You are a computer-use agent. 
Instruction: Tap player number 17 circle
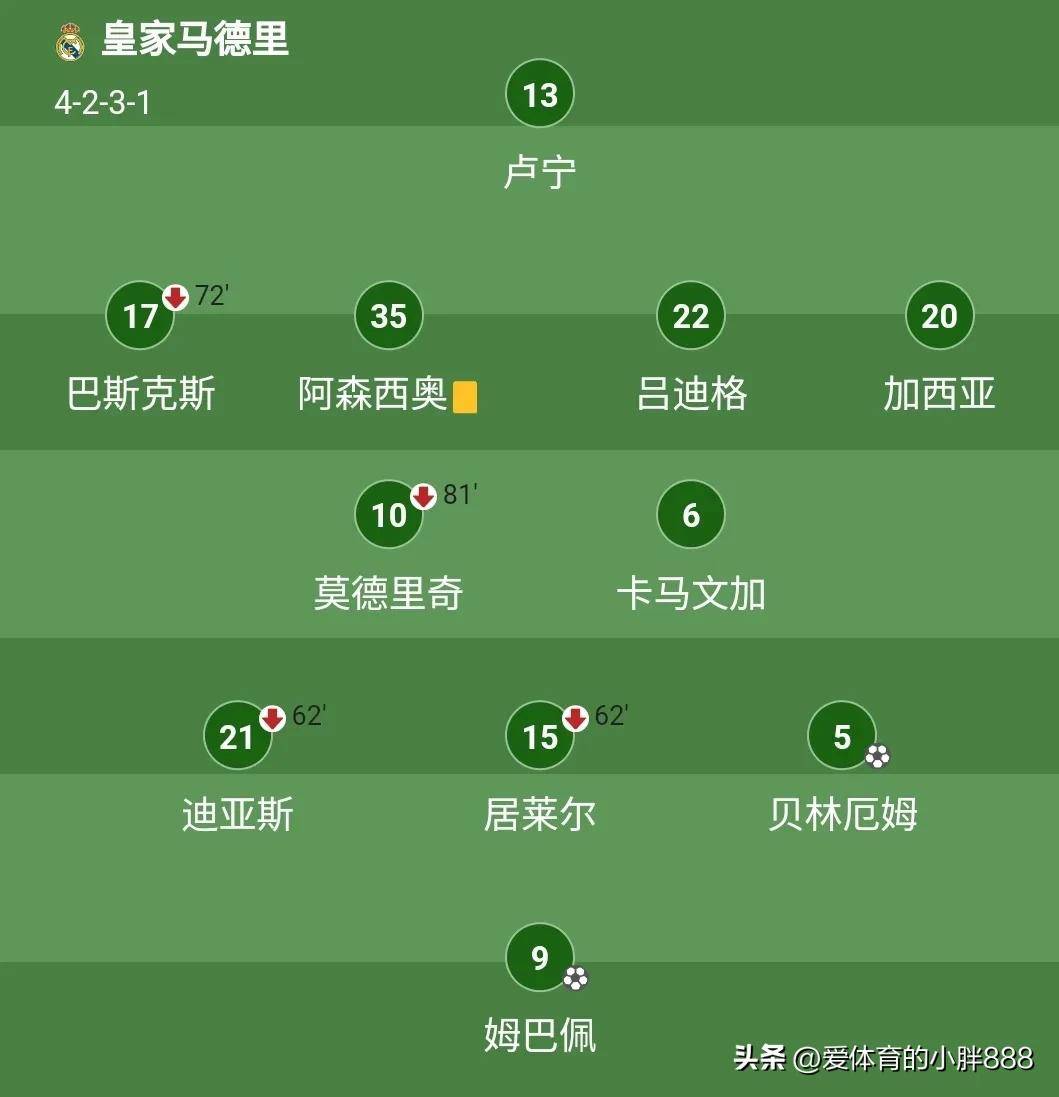(140, 316)
